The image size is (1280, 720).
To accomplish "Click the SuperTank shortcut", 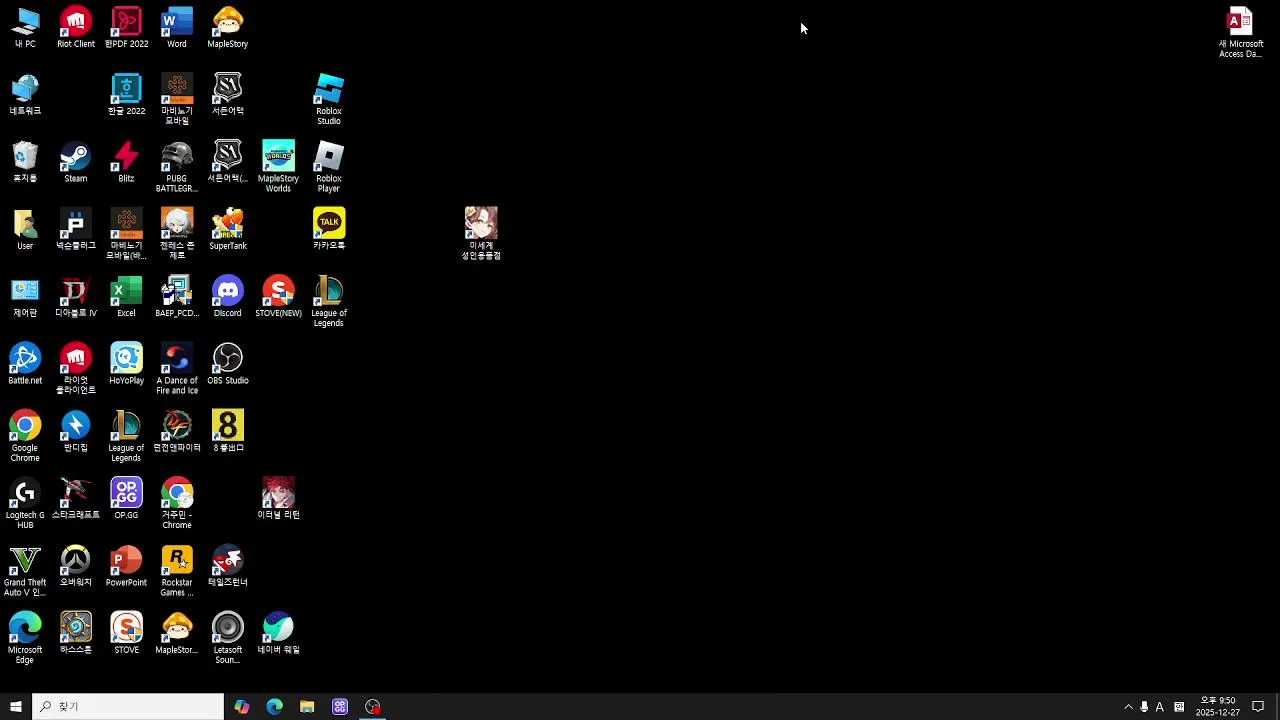I will [228, 230].
